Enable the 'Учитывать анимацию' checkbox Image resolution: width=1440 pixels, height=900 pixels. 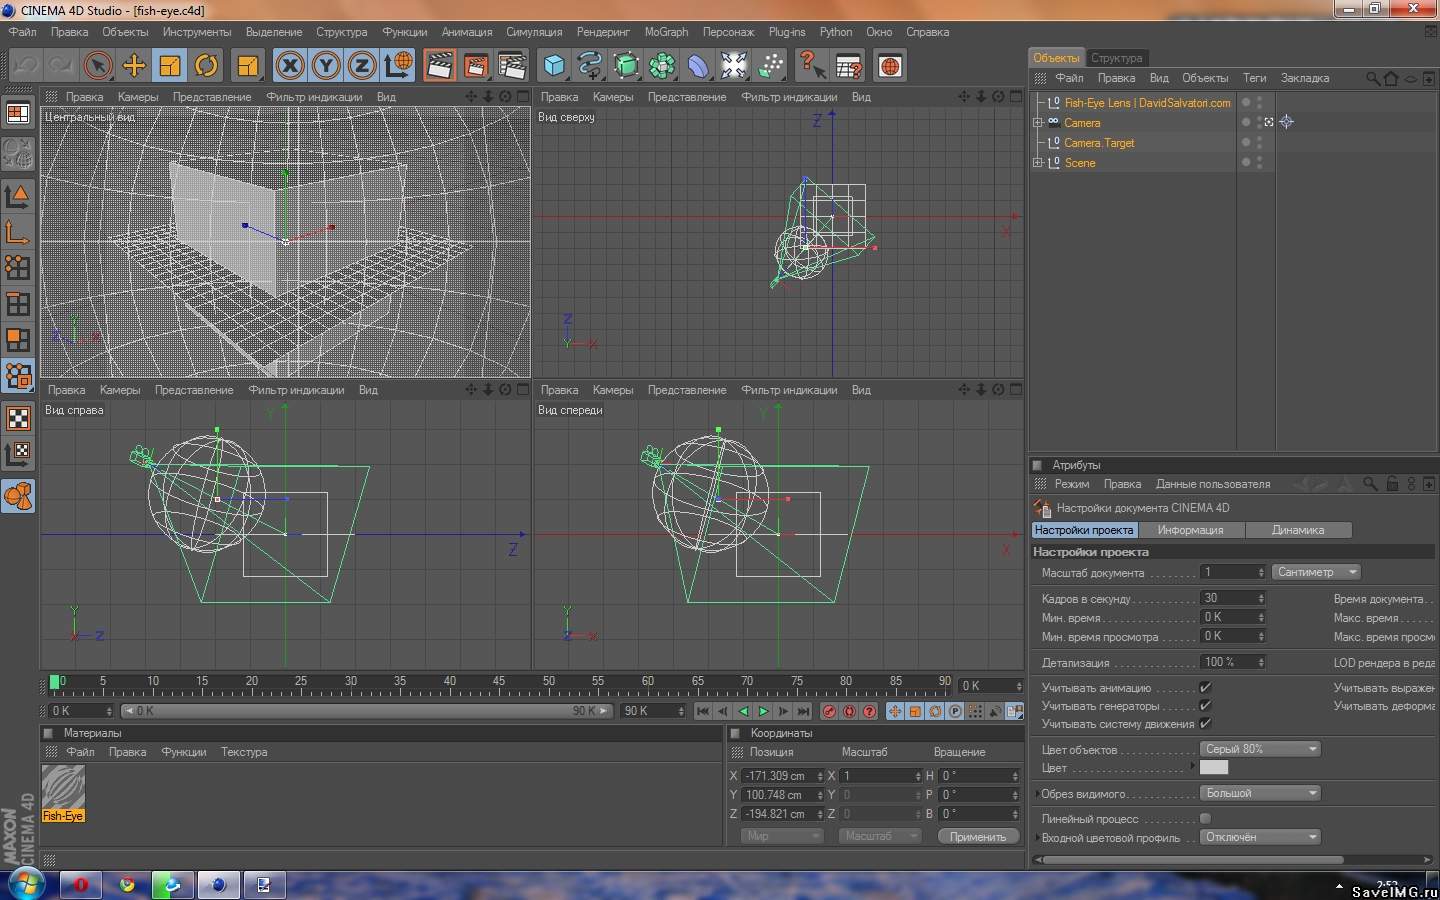click(1205, 688)
